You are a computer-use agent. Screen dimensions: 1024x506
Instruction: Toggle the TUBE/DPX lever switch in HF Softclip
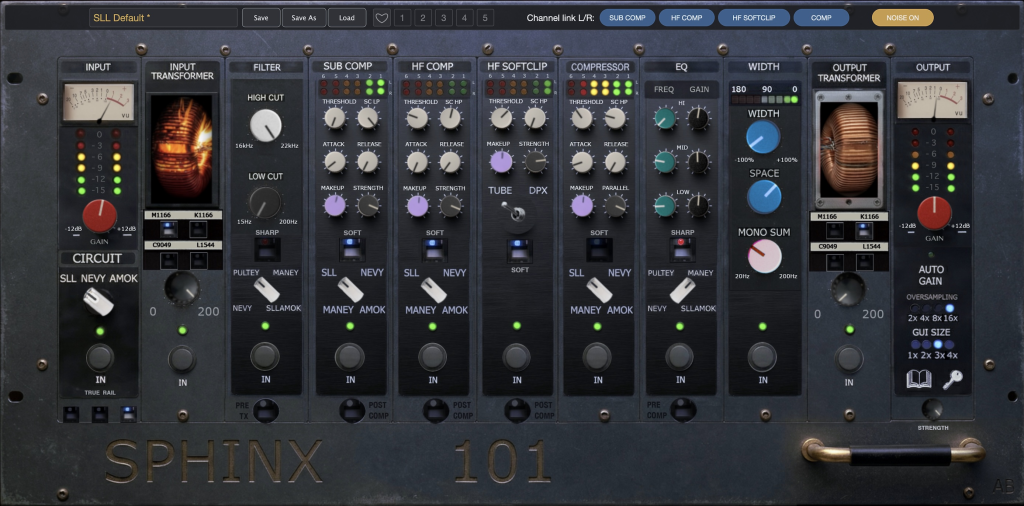coord(517,213)
